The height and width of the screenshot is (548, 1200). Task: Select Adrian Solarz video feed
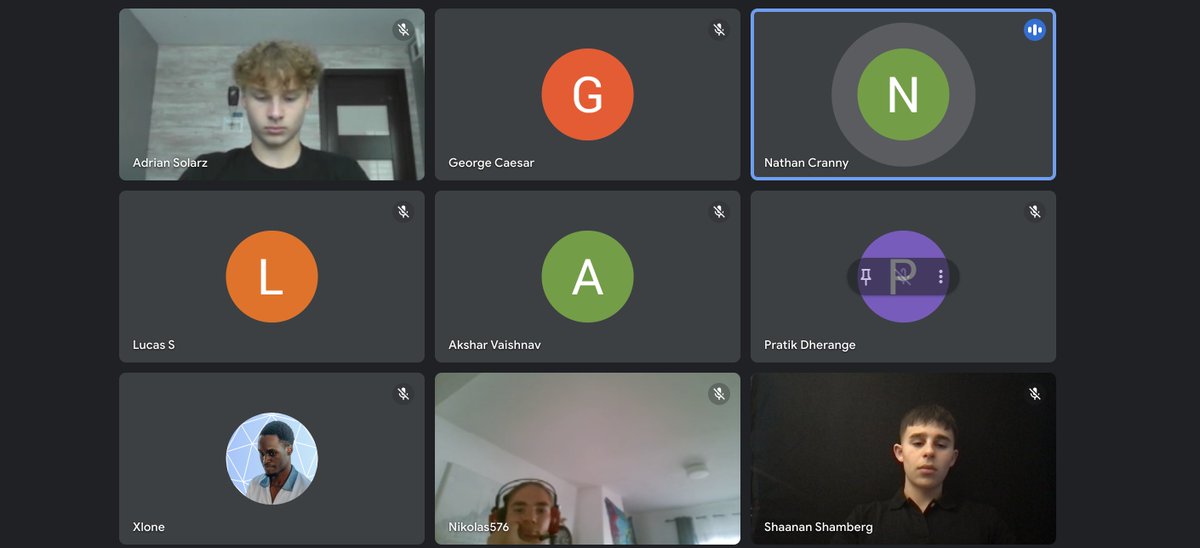pos(272,95)
